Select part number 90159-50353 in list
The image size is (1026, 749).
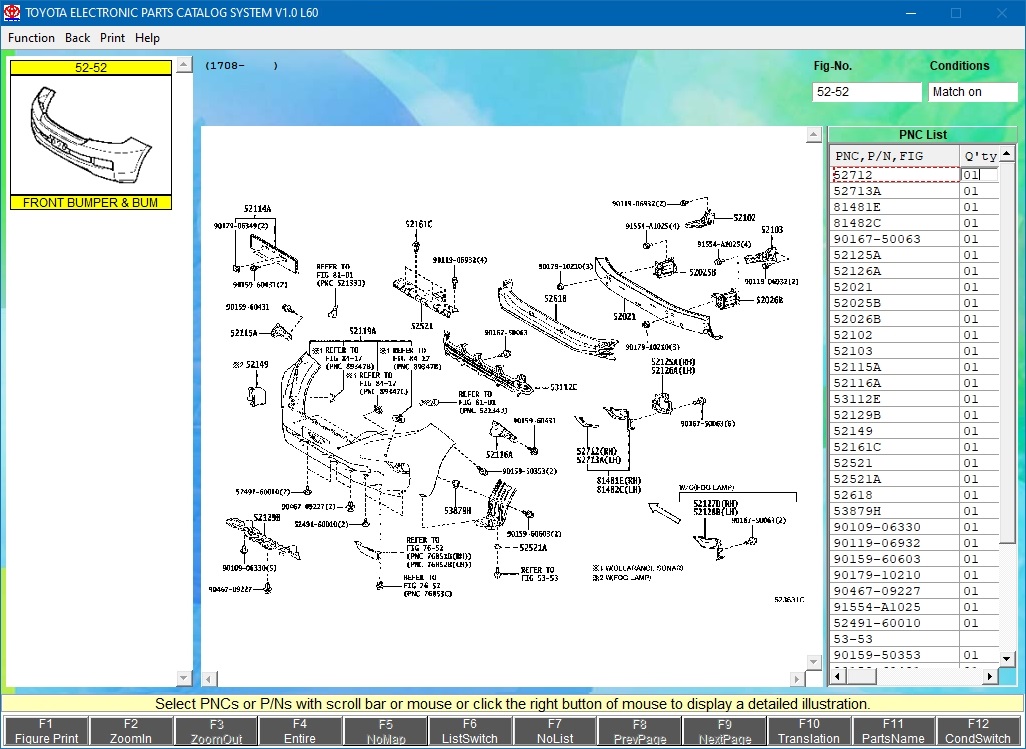pyautogui.click(x=895, y=655)
